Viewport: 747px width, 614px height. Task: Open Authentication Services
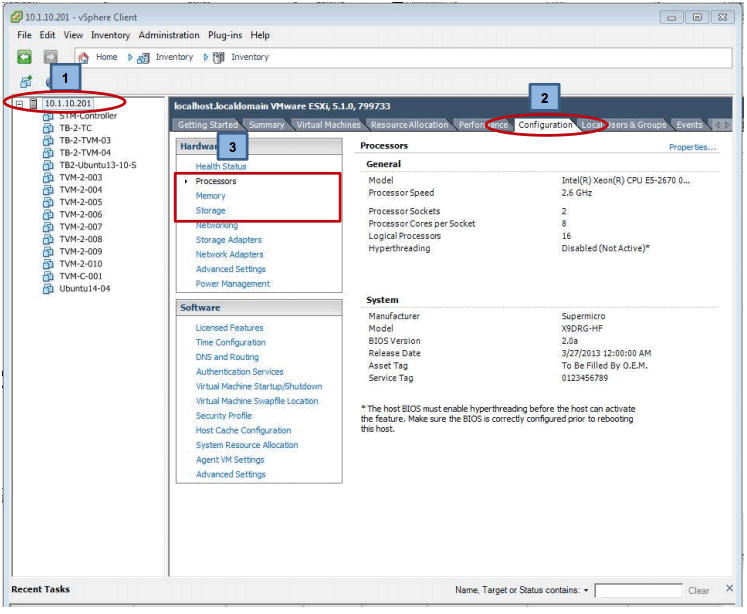tap(239, 372)
